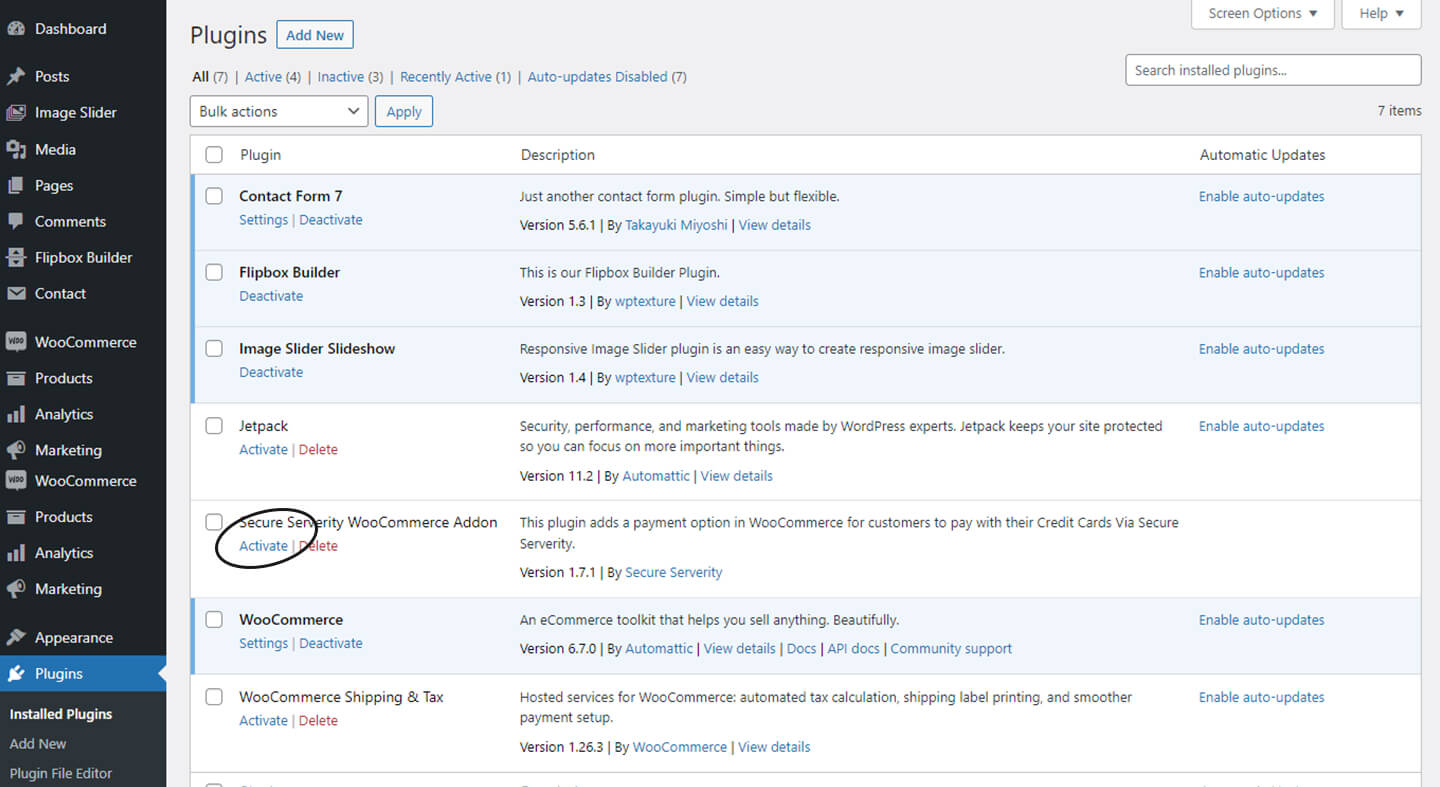The image size is (1440, 787).
Task: Filter plugins by Active (4)
Action: click(x=273, y=77)
